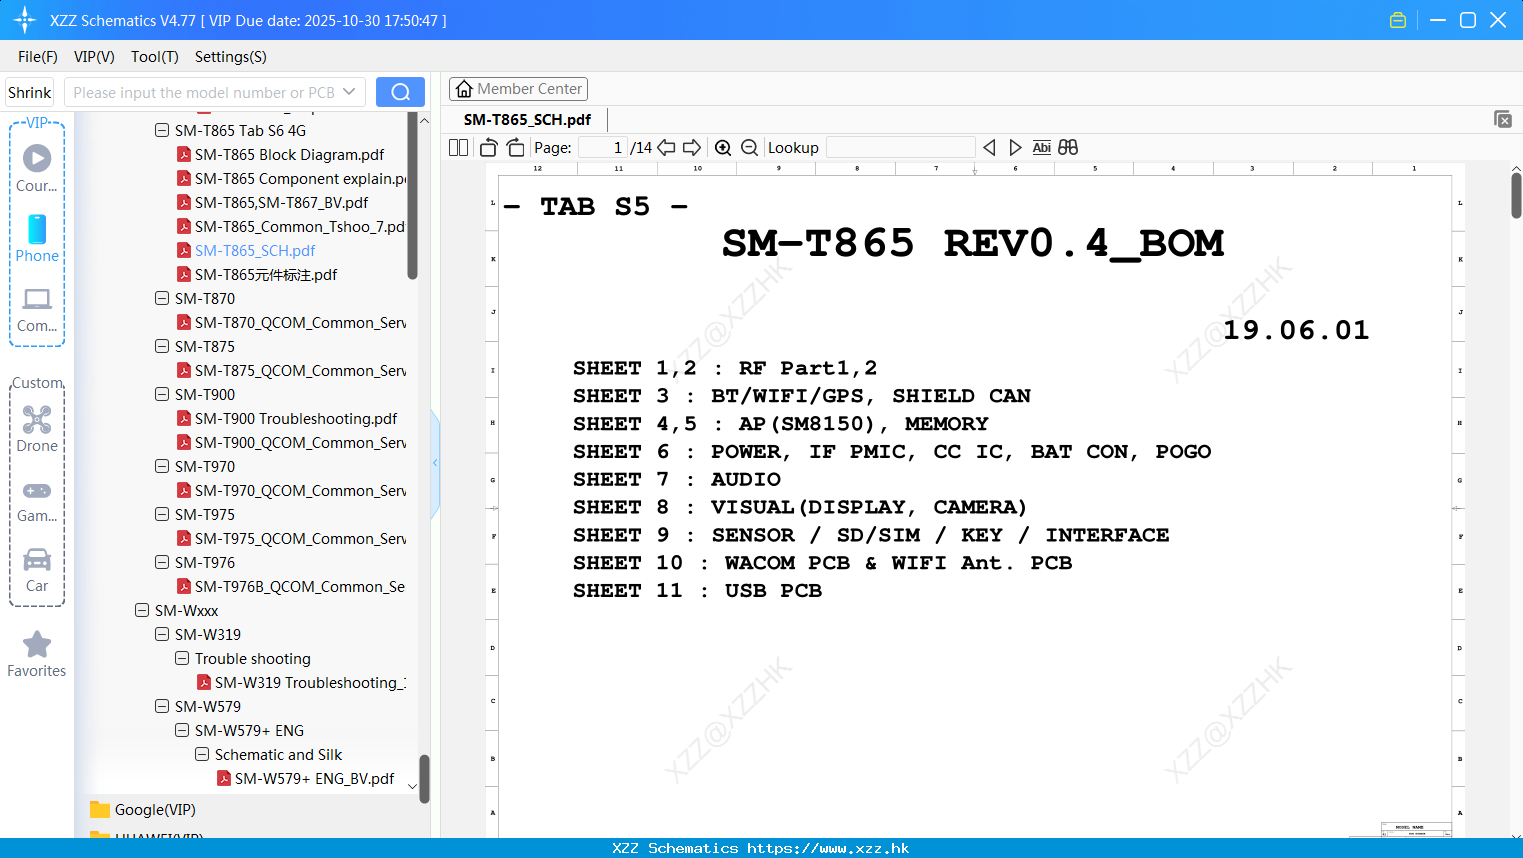The width and height of the screenshot is (1523, 858).
Task: Select the SM-T865_SCH.pdf tab
Action: [x=527, y=119]
